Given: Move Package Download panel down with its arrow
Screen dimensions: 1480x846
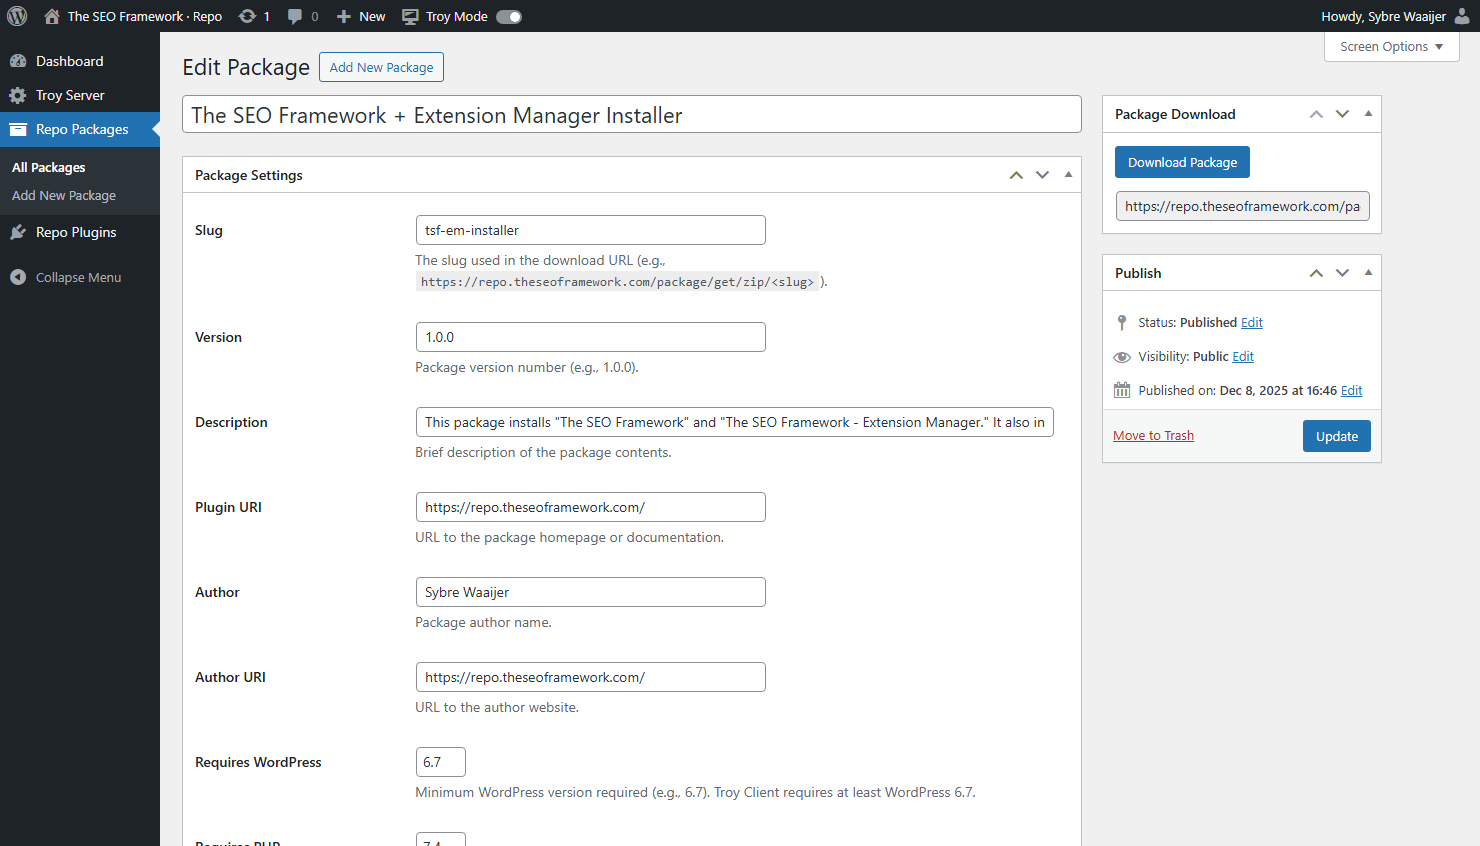Looking at the screenshot, I should coord(1342,114).
